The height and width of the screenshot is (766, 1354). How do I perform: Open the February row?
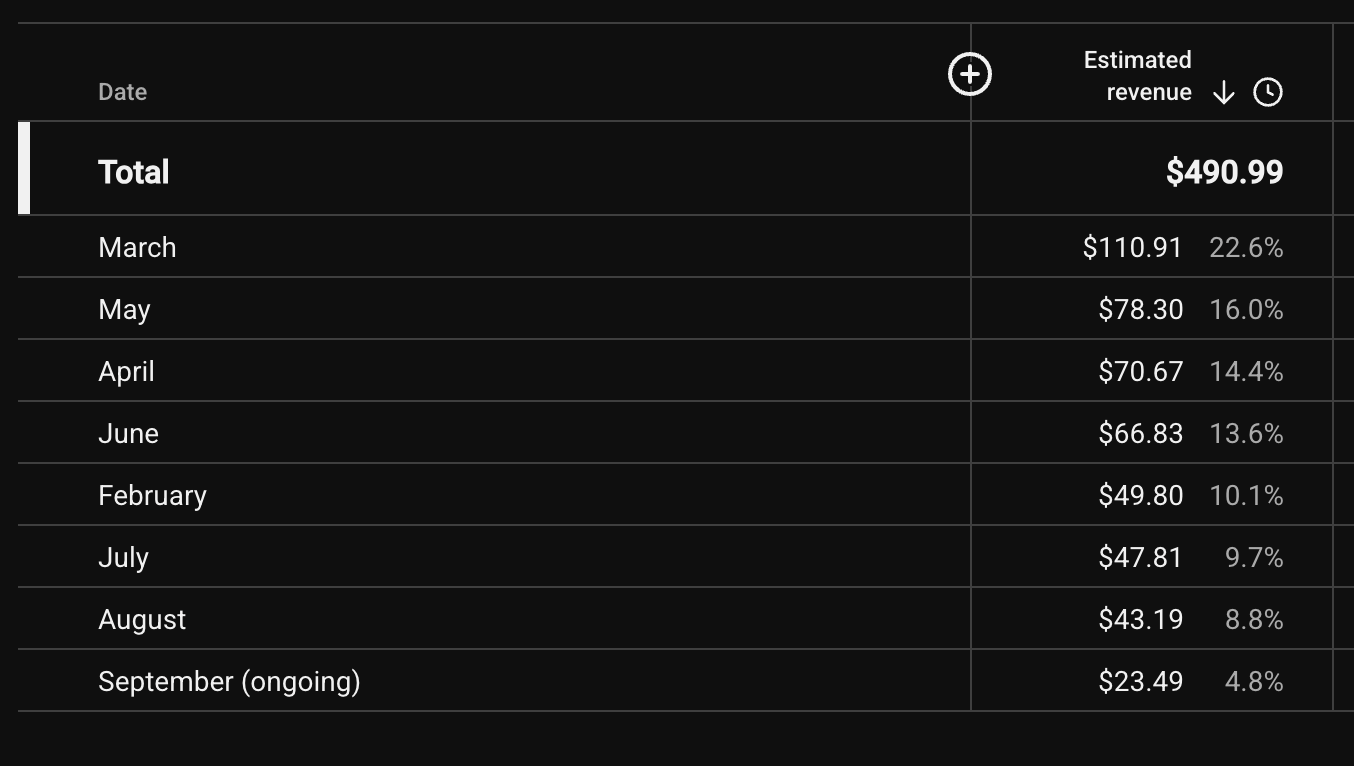tap(676, 495)
